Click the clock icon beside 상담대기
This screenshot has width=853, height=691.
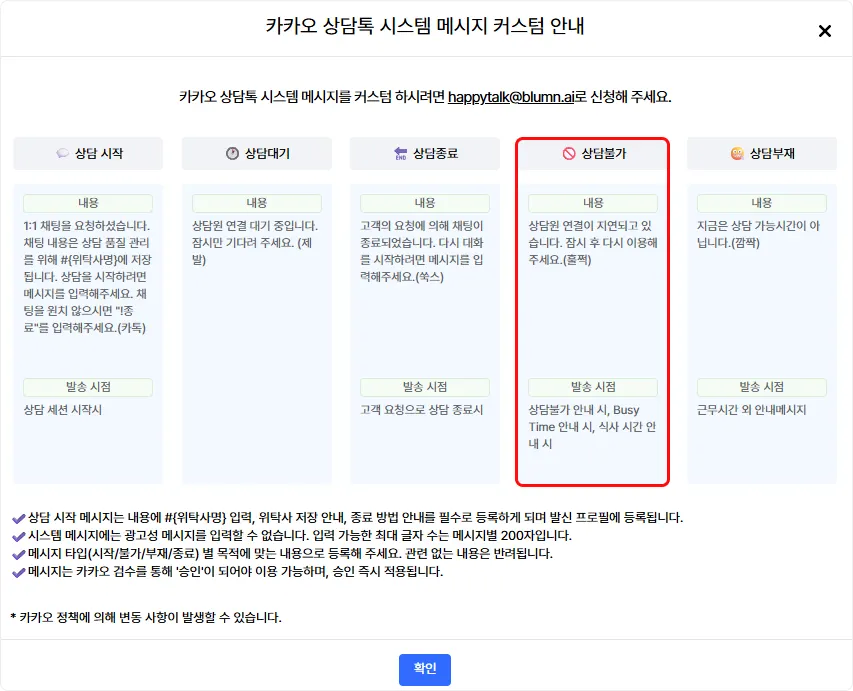(x=232, y=153)
